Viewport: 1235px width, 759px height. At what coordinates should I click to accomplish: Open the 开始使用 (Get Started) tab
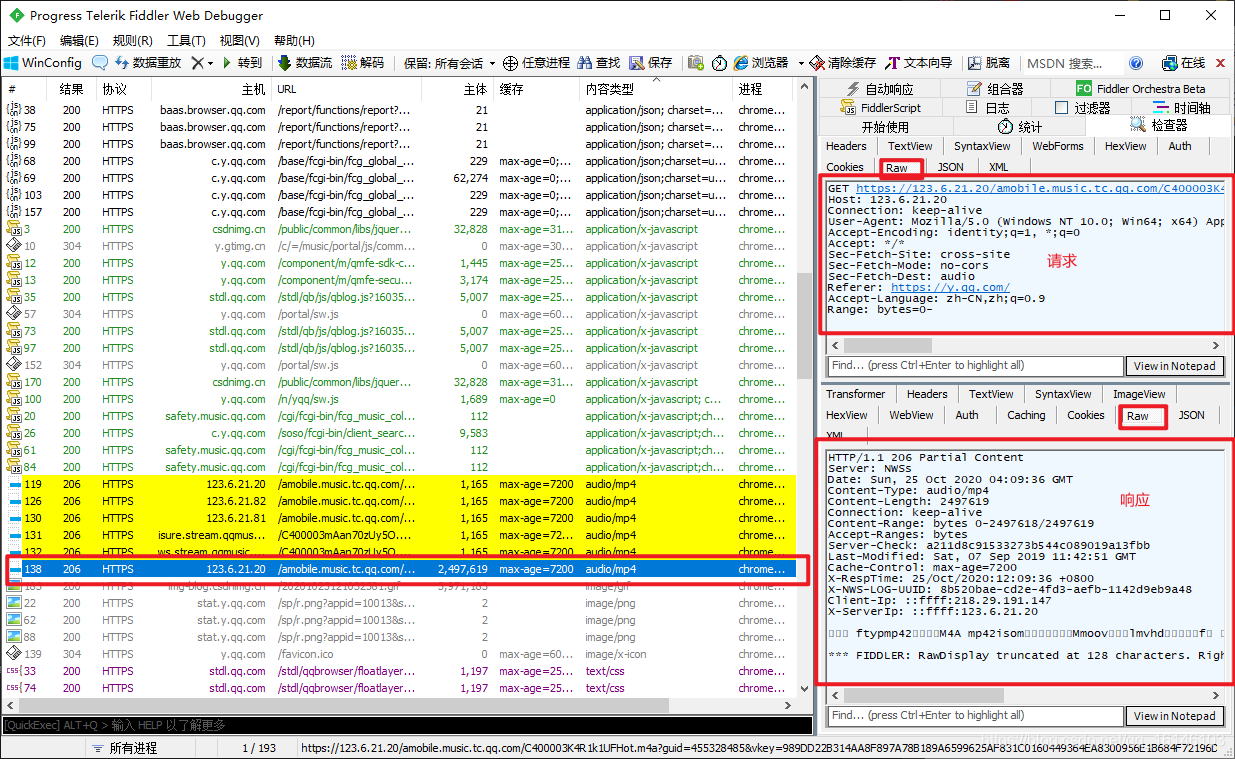[885, 126]
